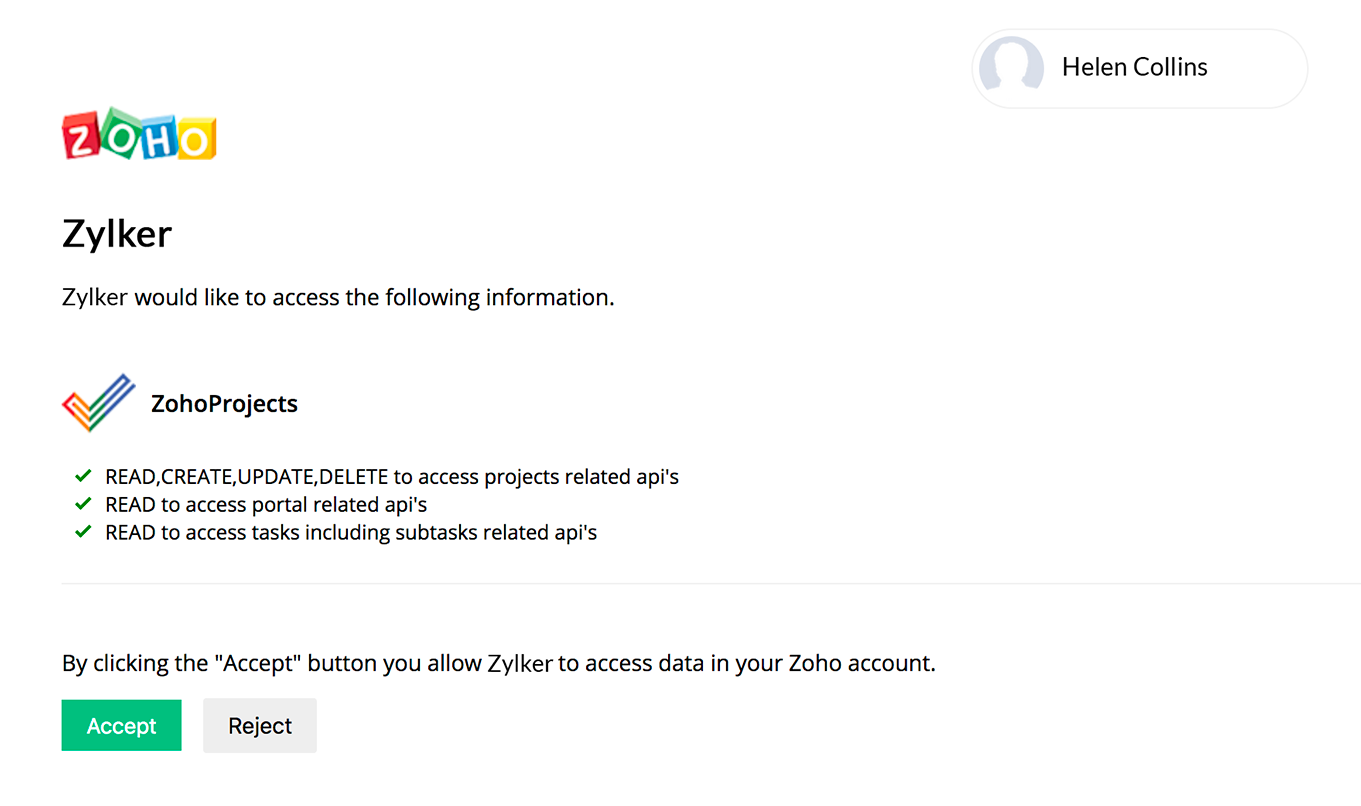
Task: Click the 'Zylker would like to access' sentence
Action: click(338, 298)
